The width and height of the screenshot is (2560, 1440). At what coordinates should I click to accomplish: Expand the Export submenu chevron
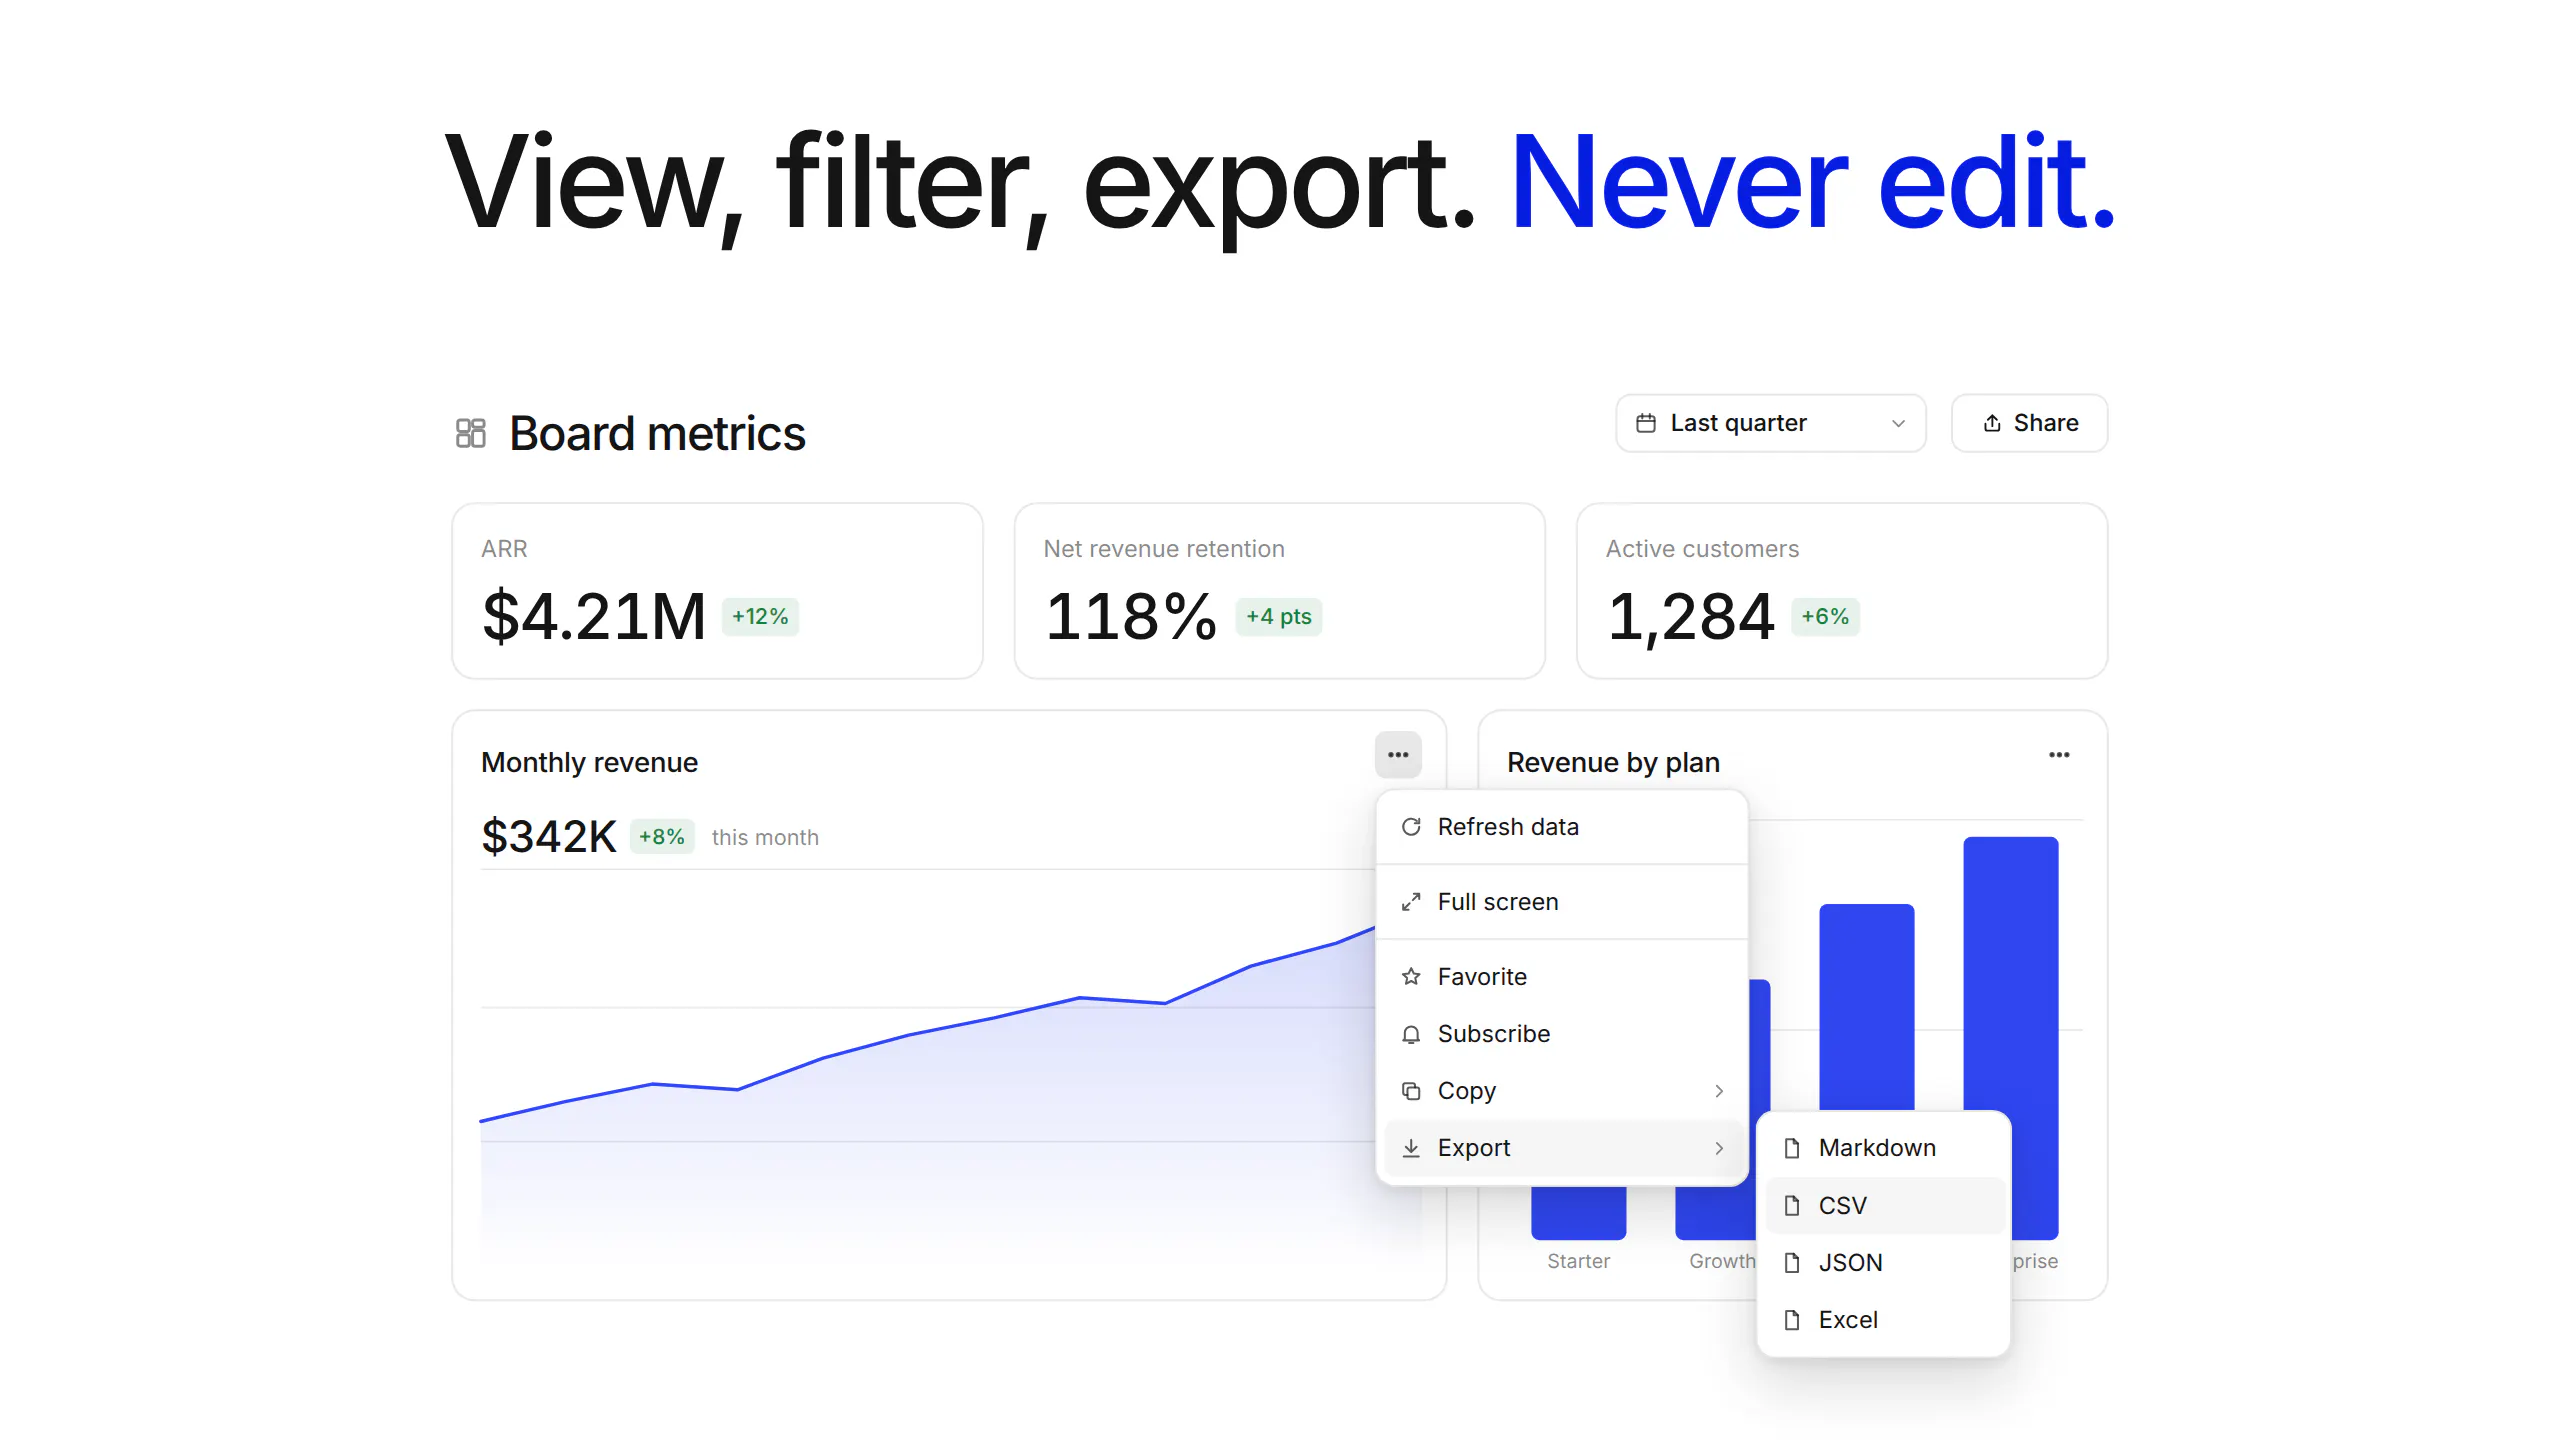[1719, 1148]
